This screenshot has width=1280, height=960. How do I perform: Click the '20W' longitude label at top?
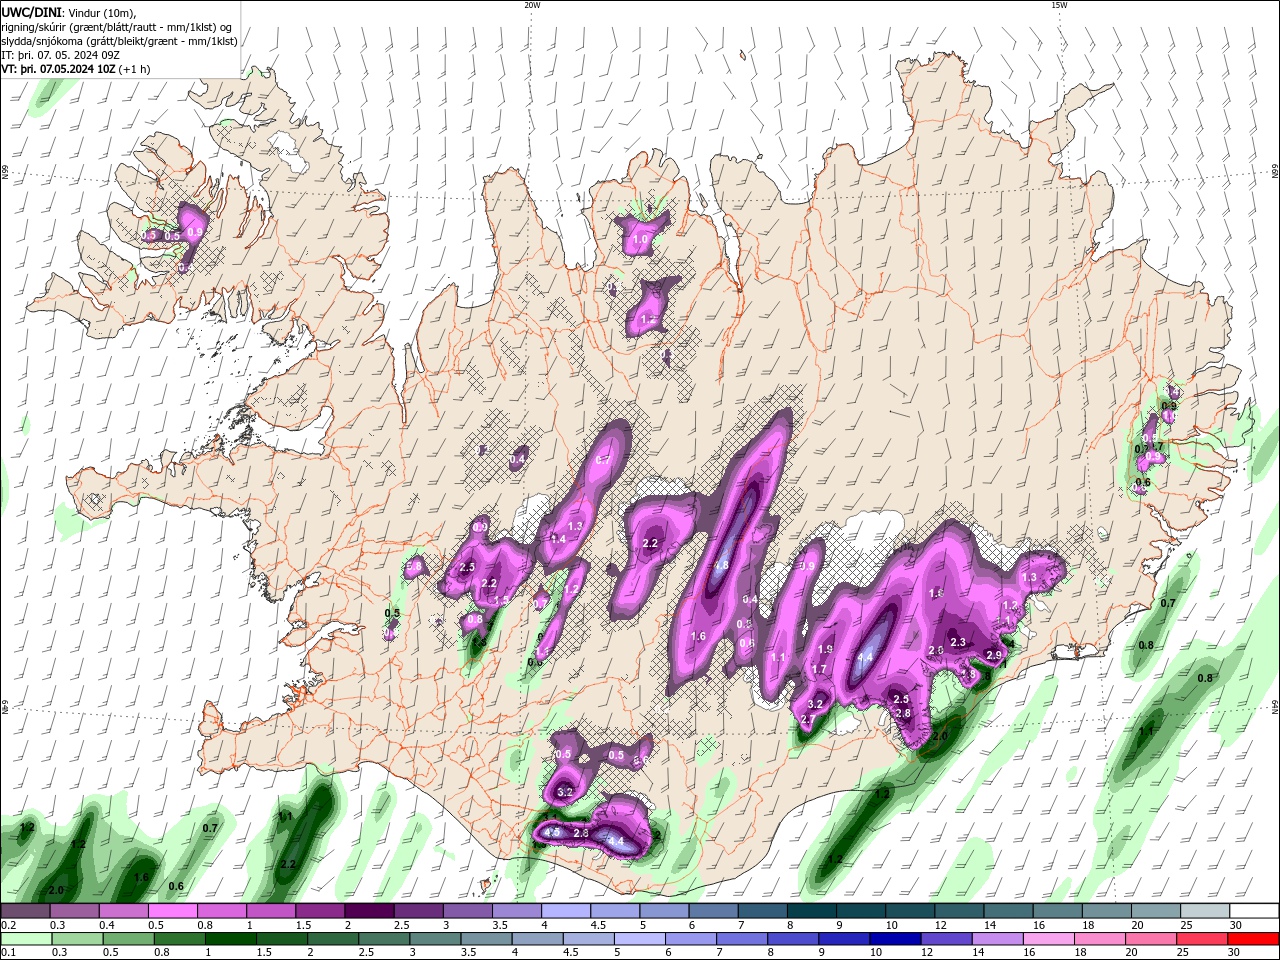pyautogui.click(x=532, y=5)
